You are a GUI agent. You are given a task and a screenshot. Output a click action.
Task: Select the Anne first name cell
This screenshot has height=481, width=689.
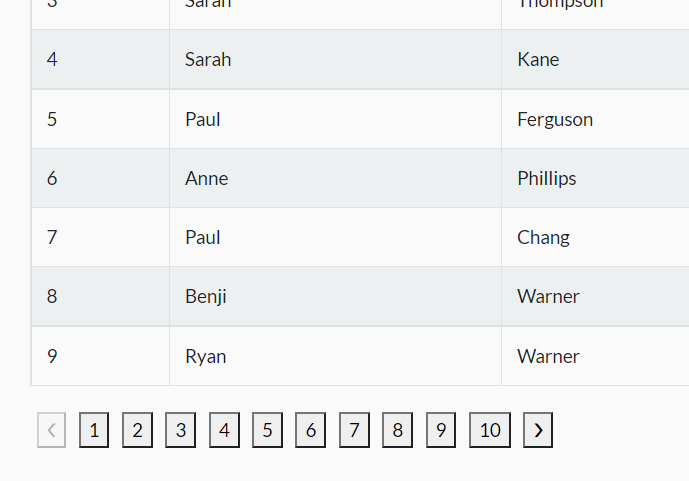335,178
